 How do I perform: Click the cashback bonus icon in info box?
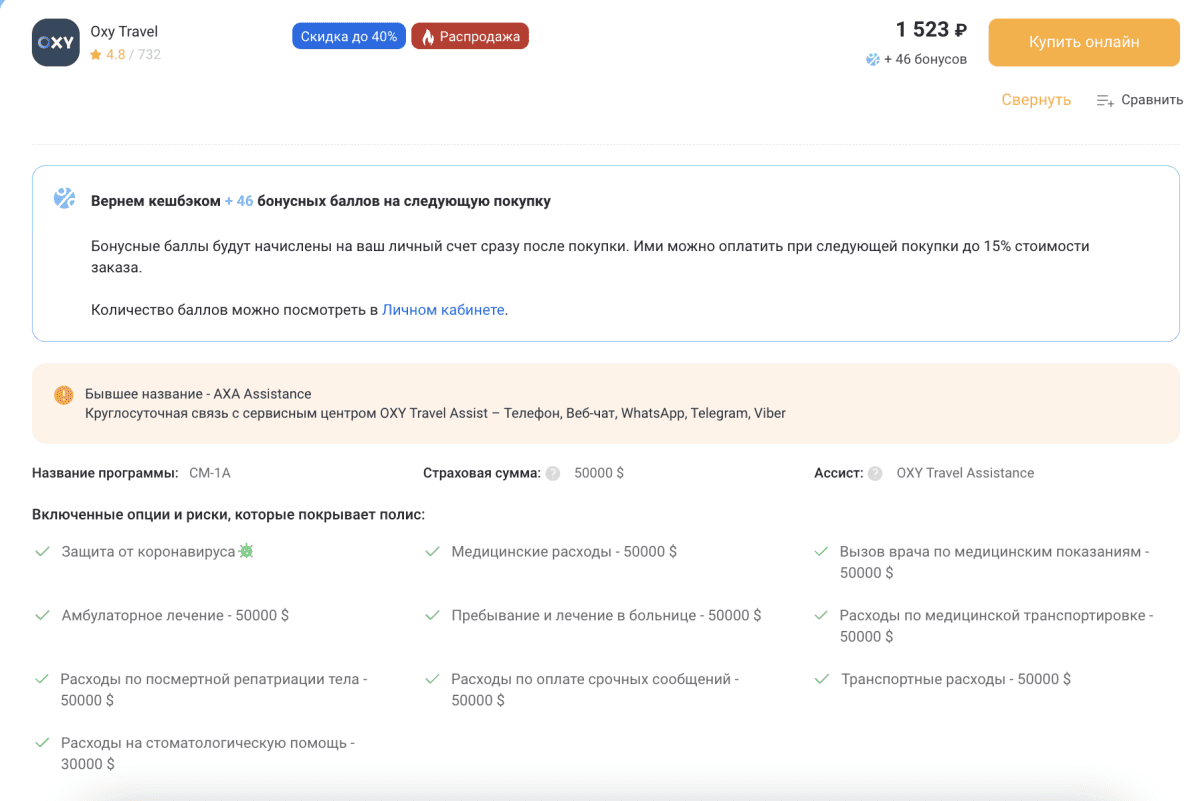tap(65, 198)
